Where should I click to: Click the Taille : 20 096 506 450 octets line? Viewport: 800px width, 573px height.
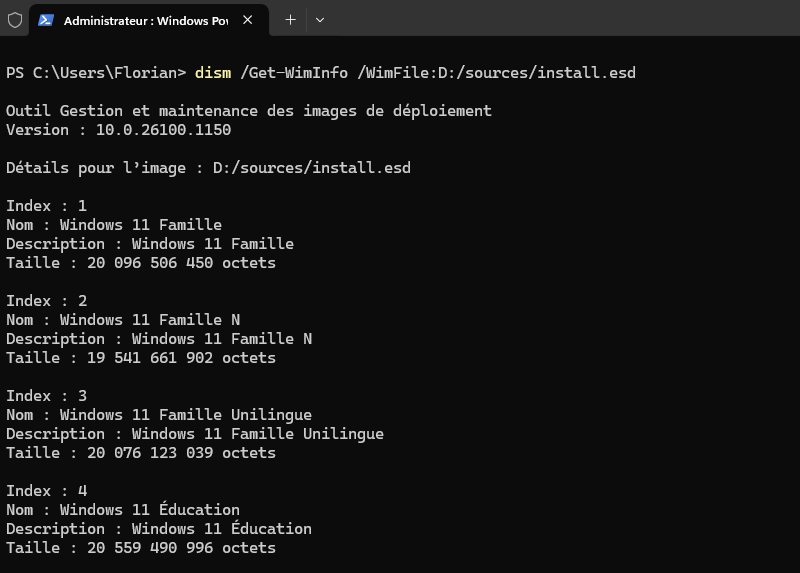[140, 263]
